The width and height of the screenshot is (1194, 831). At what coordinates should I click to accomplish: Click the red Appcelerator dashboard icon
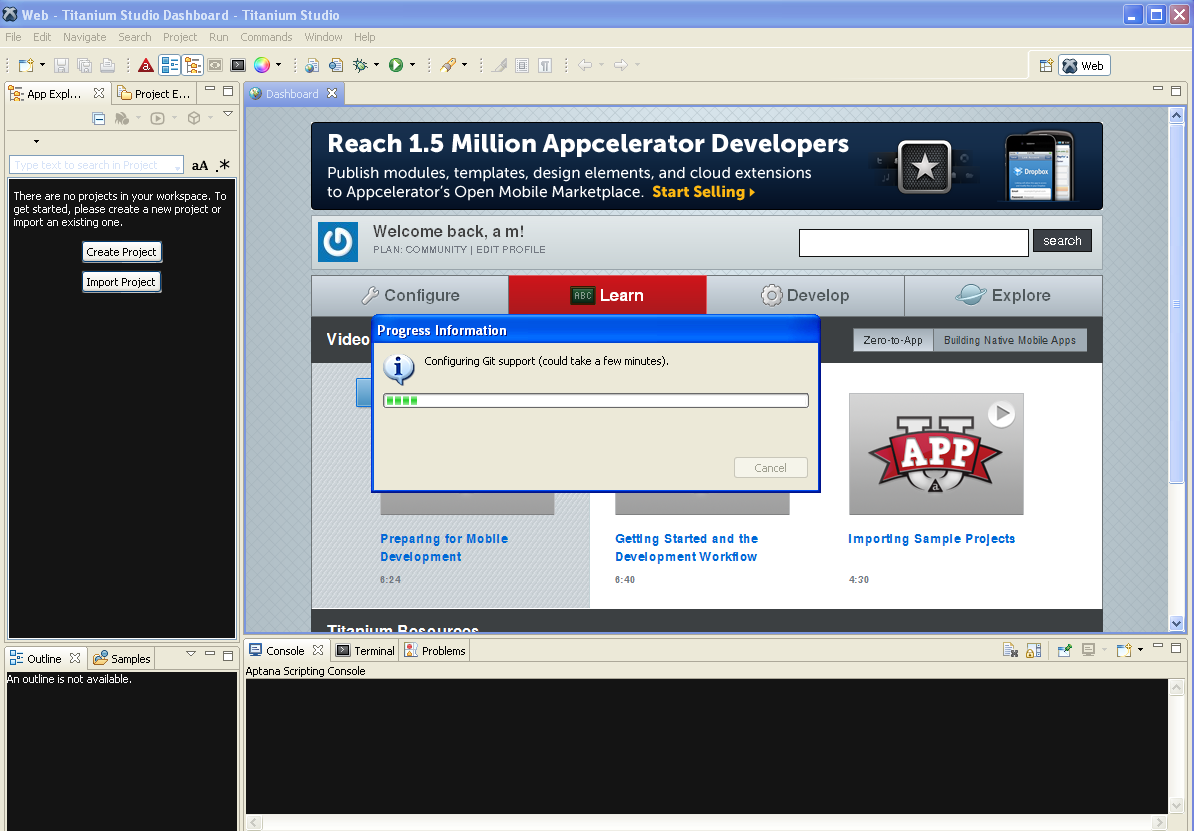click(x=145, y=66)
